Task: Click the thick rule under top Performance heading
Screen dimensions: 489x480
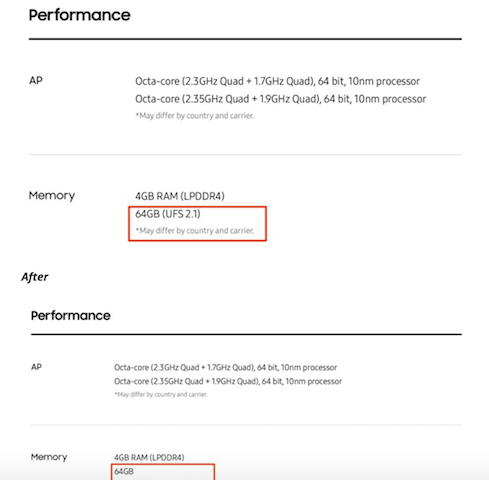Action: click(x=245, y=39)
